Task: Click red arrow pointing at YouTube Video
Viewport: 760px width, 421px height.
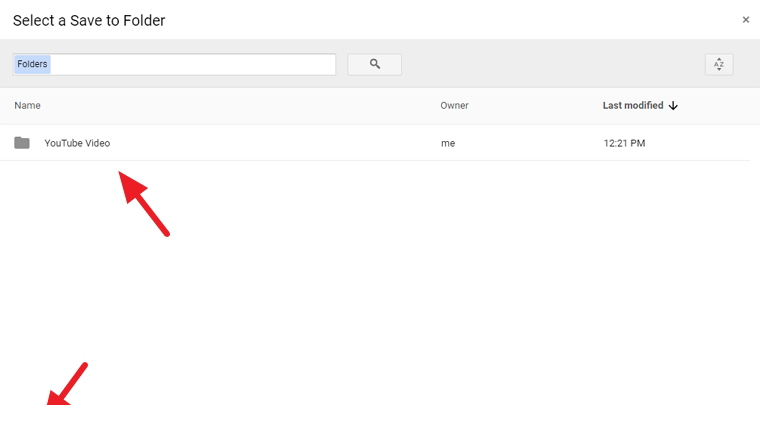Action: click(144, 203)
